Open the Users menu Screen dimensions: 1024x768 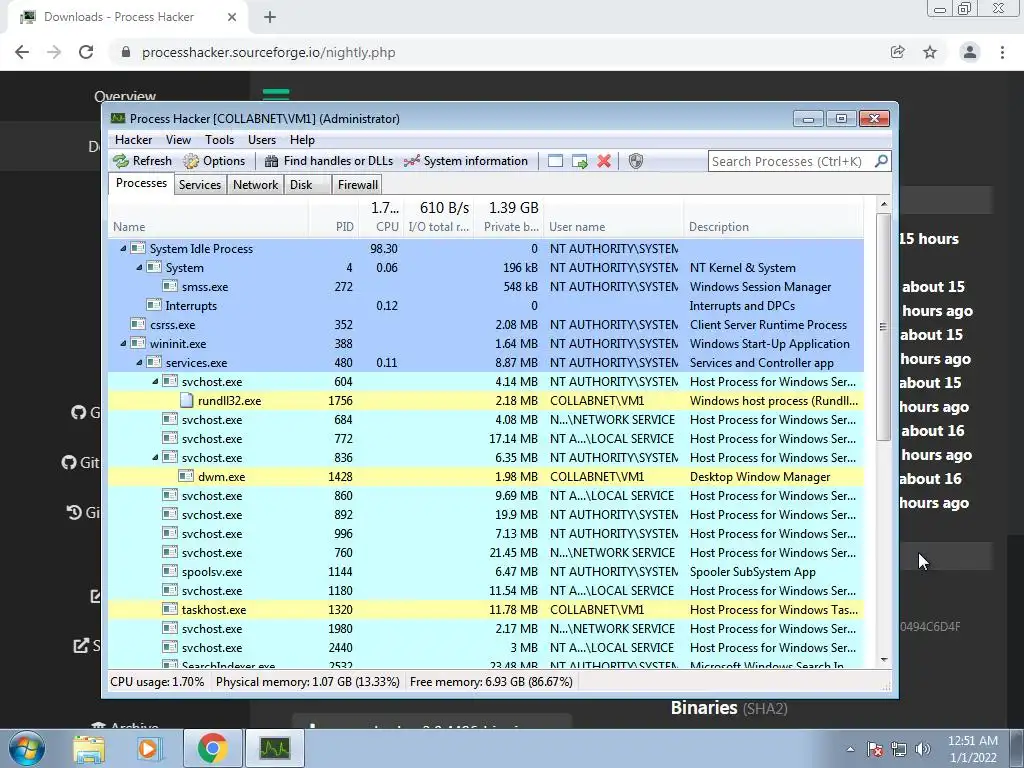click(262, 140)
